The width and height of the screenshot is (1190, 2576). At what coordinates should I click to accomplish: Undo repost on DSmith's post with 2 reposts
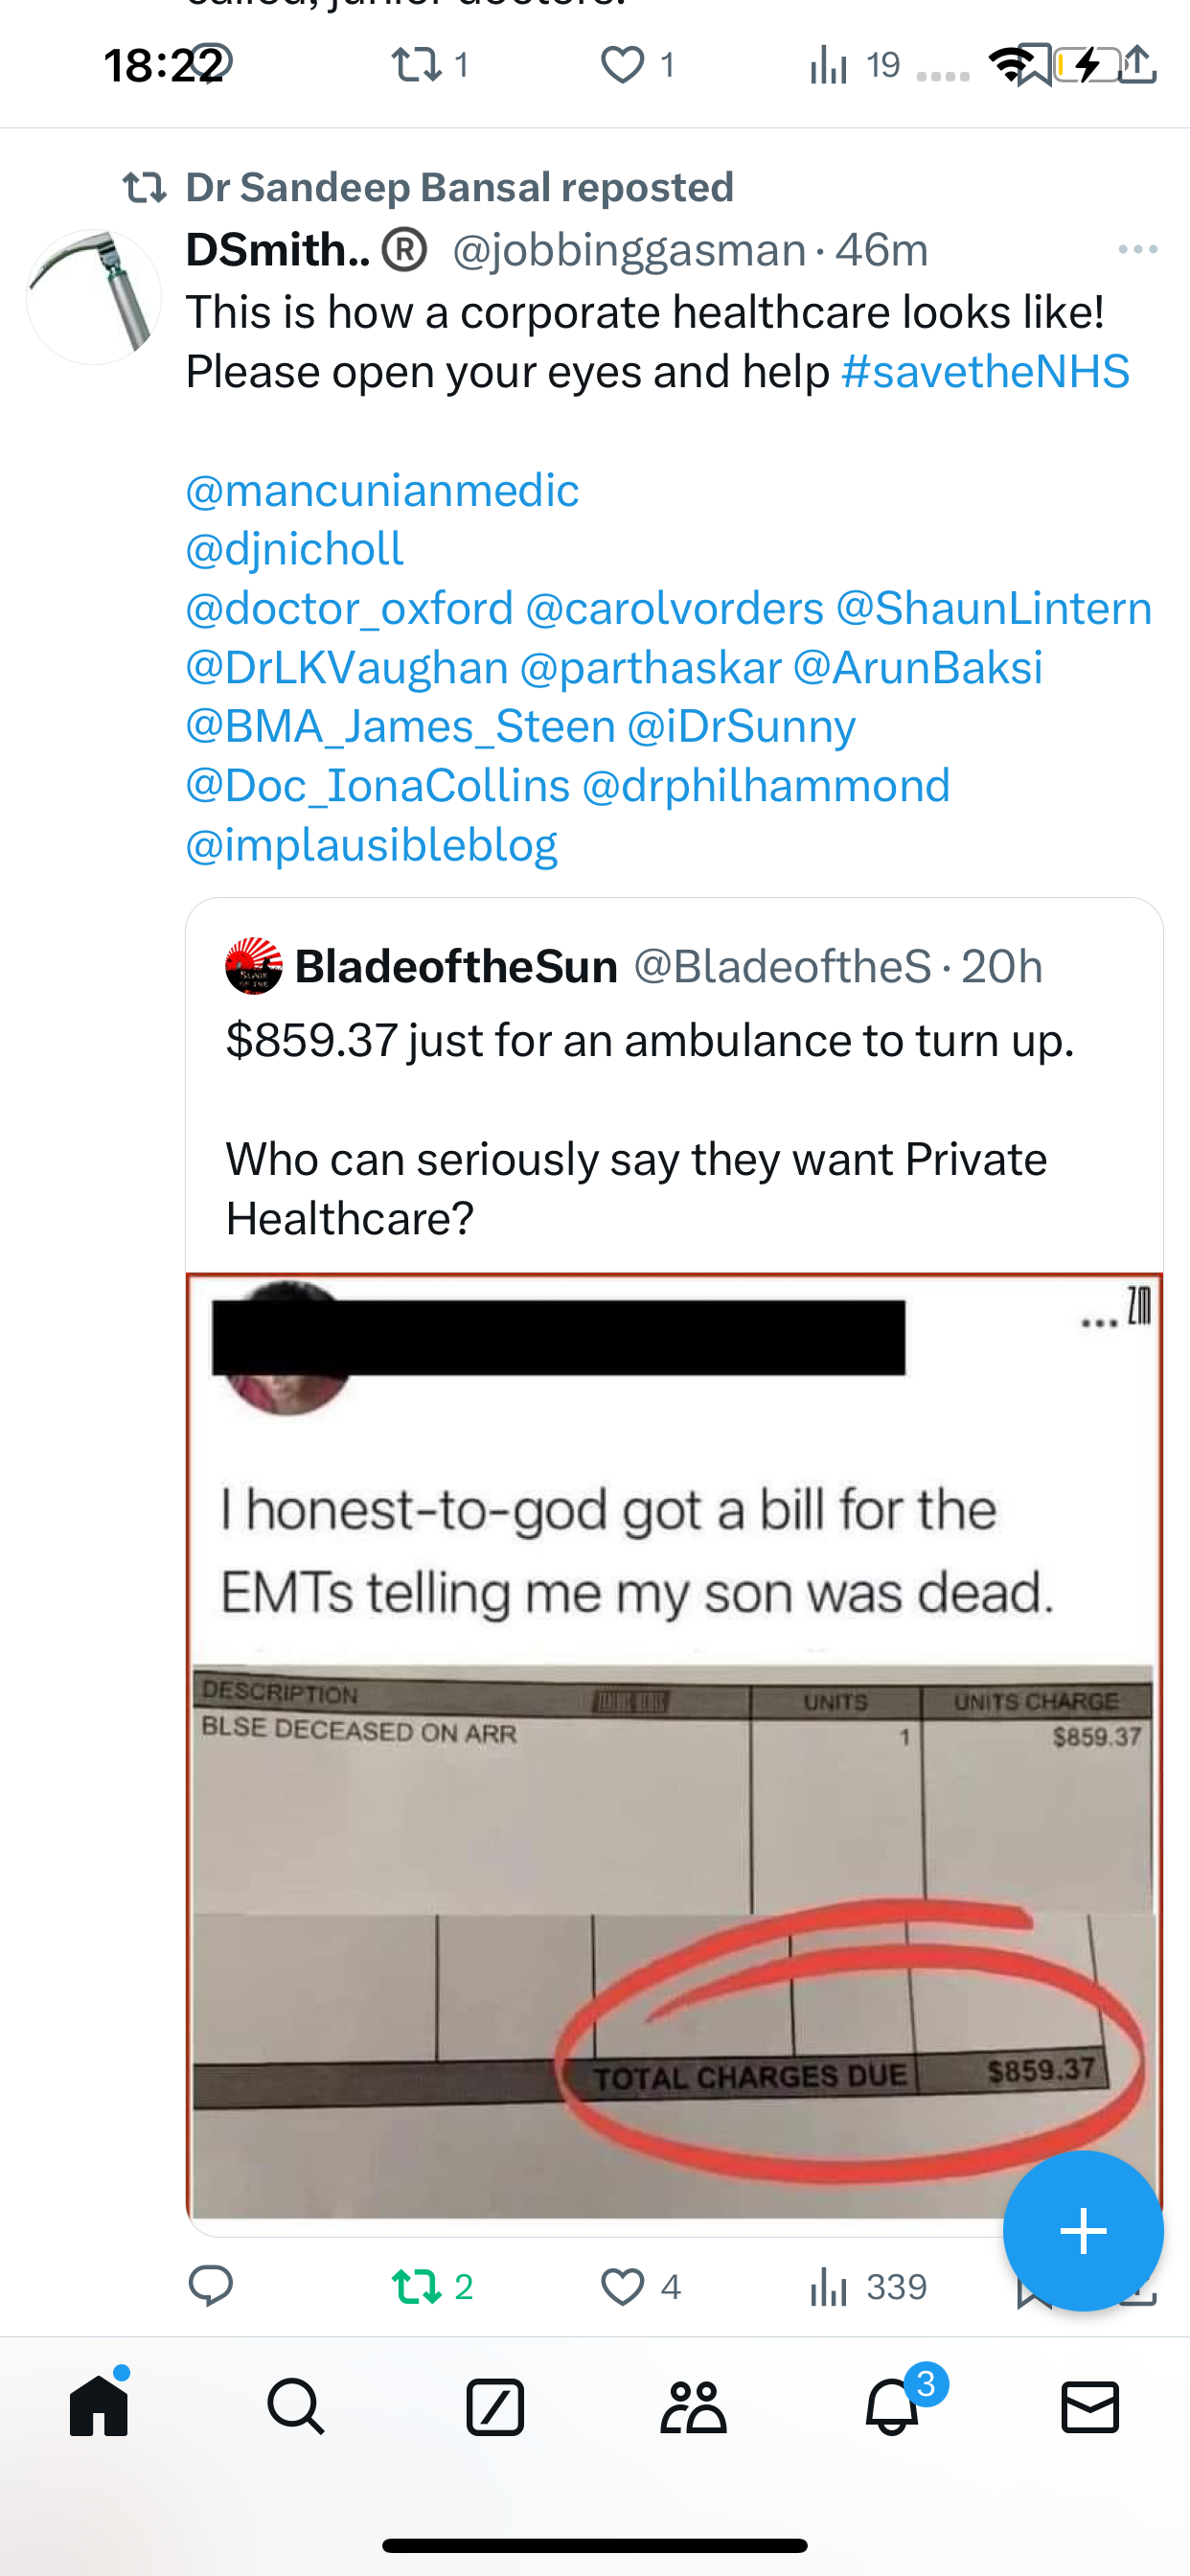coord(432,2286)
